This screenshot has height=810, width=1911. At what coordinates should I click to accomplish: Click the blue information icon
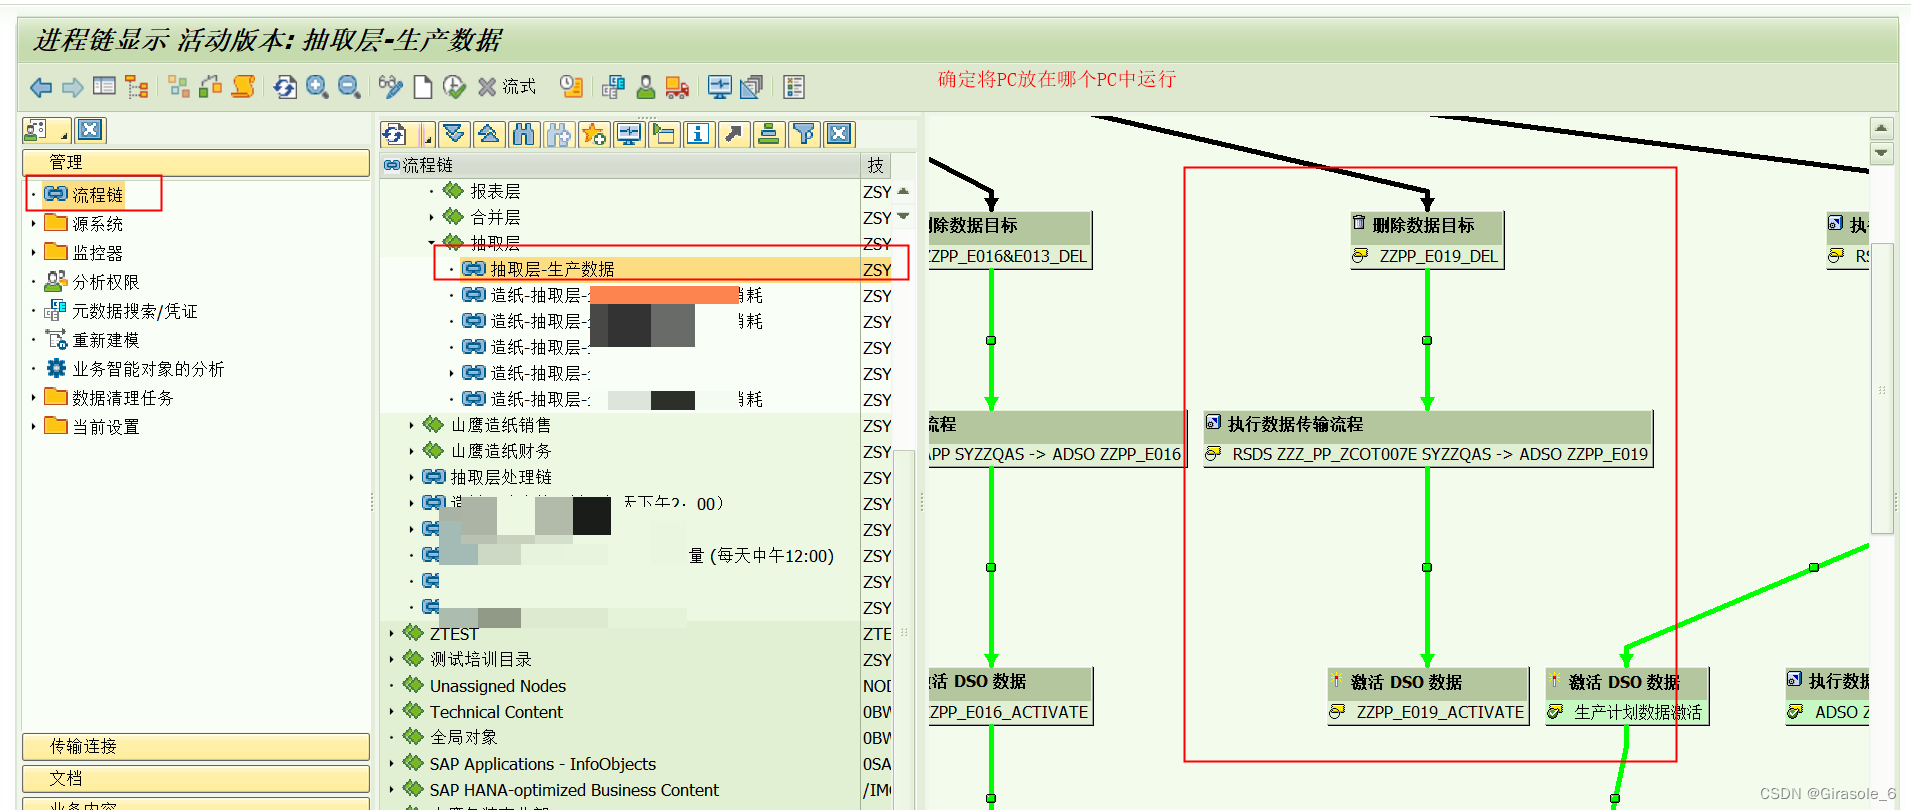pyautogui.click(x=698, y=134)
